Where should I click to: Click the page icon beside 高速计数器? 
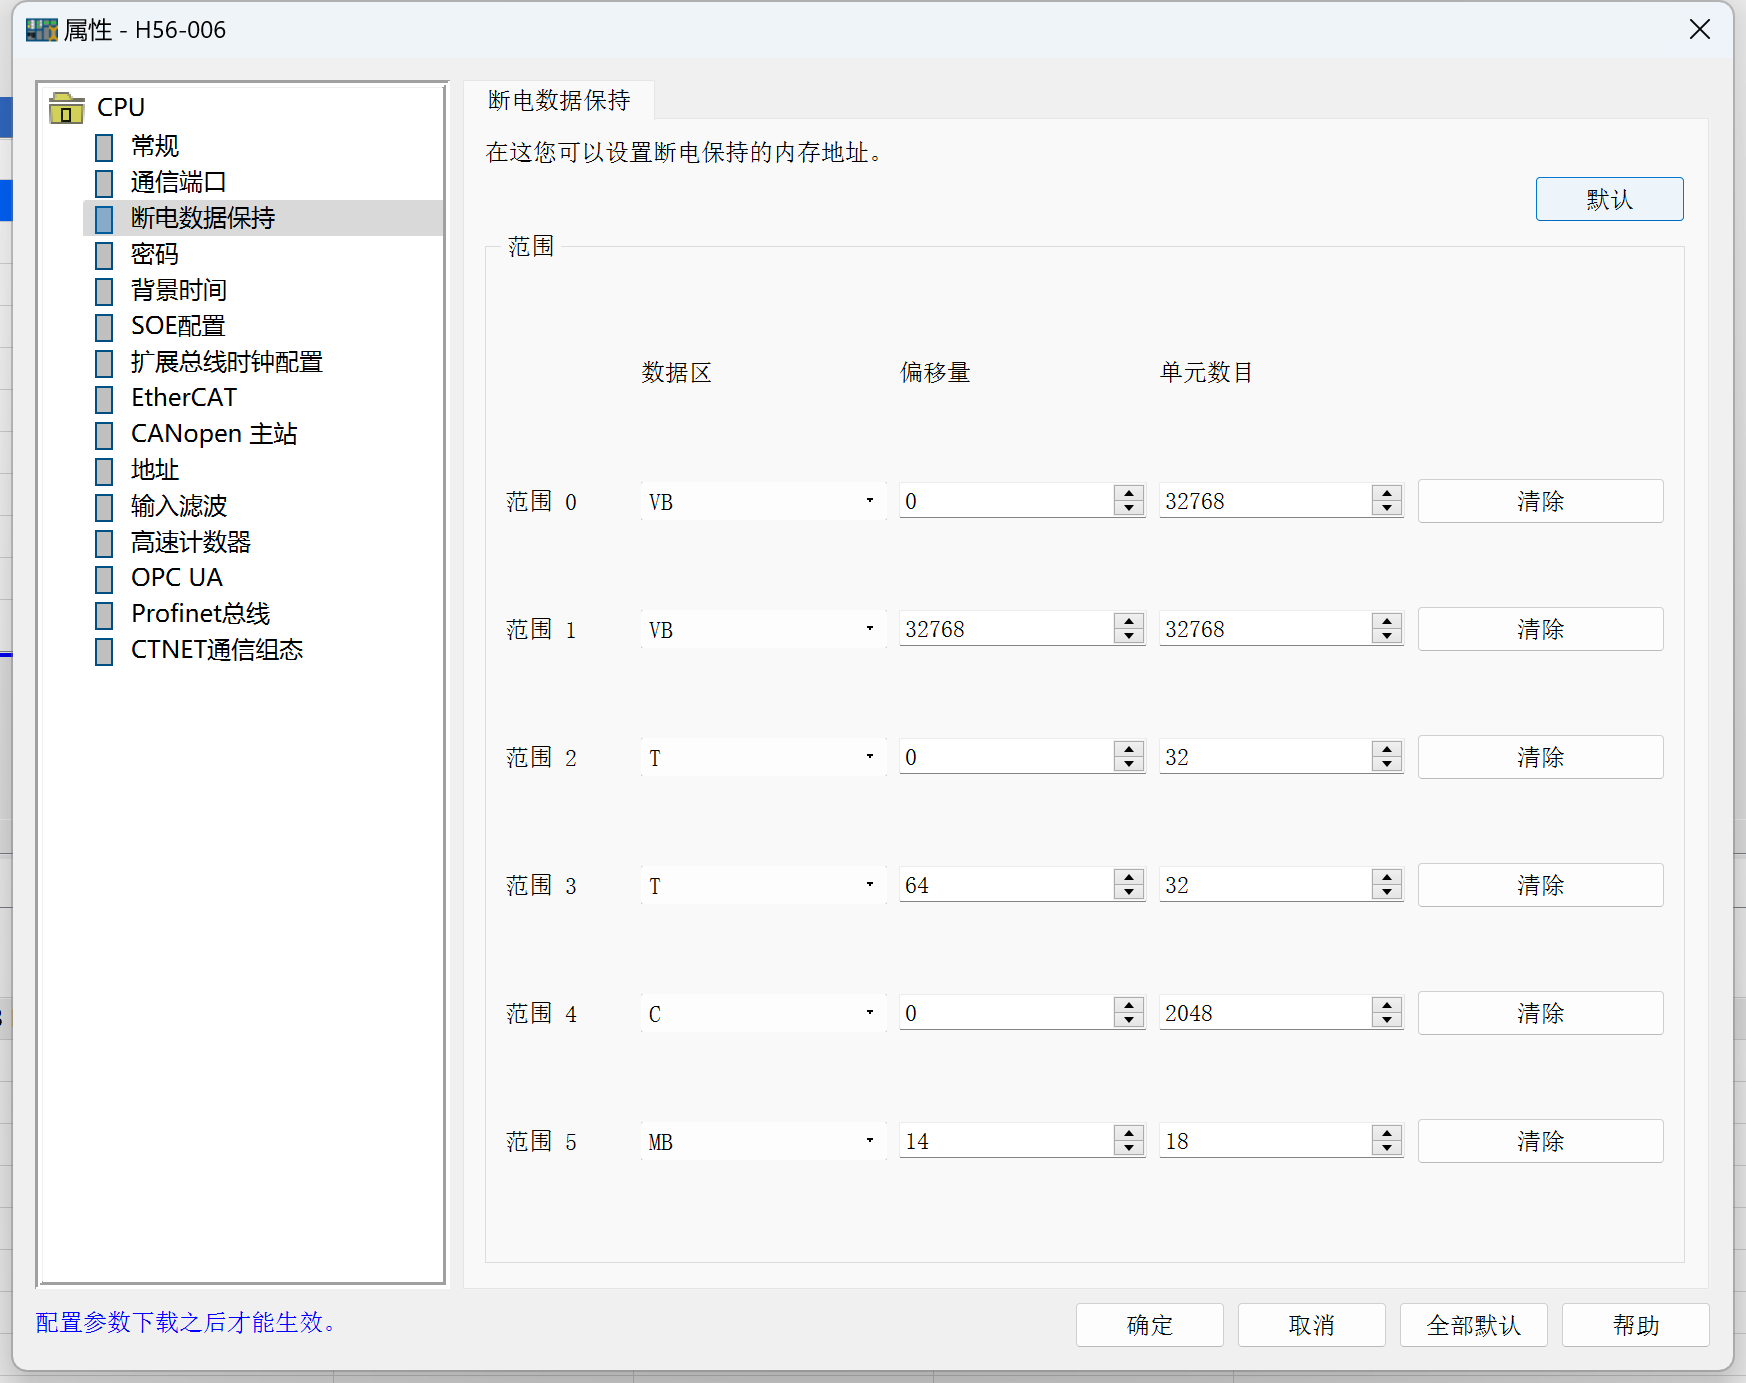click(104, 543)
